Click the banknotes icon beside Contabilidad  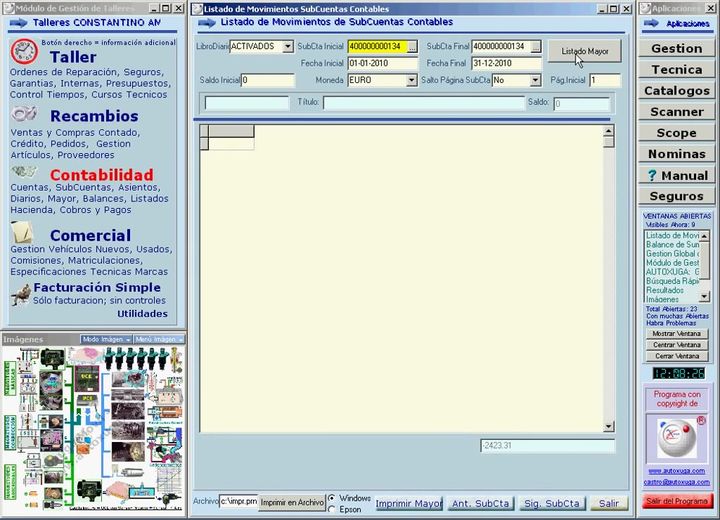pyautogui.click(x=24, y=172)
